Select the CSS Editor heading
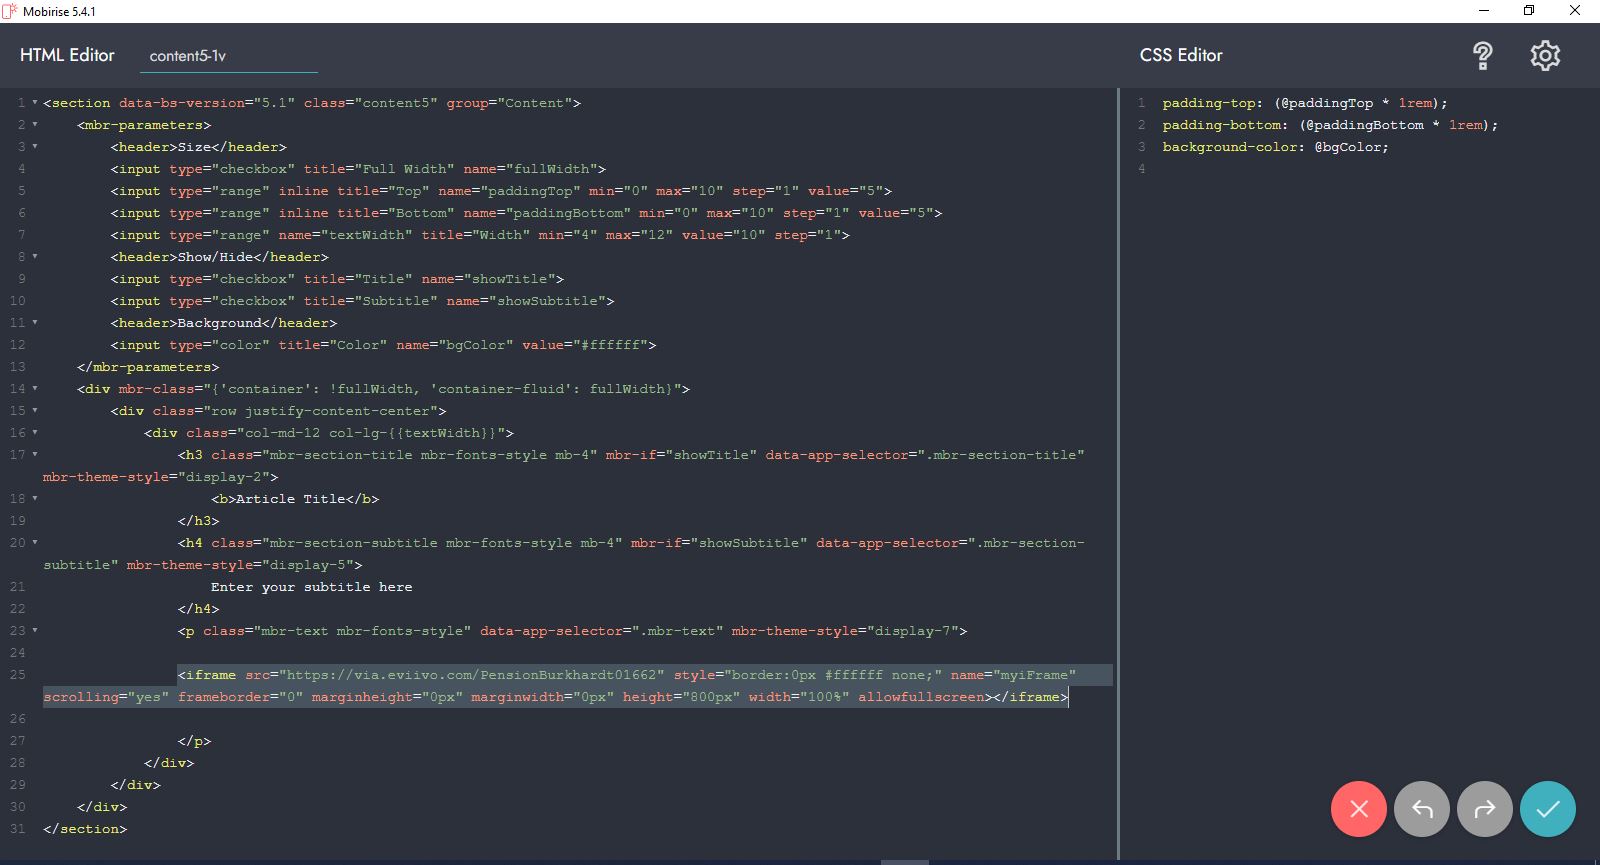 (x=1181, y=55)
